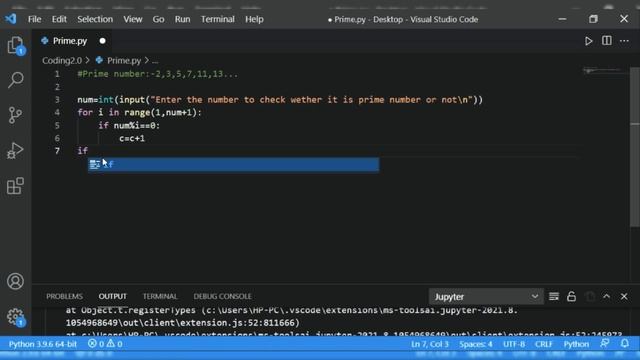Screen dimensions: 640x360
Task: Click the 'c=c+1' code line
Action: point(131,138)
